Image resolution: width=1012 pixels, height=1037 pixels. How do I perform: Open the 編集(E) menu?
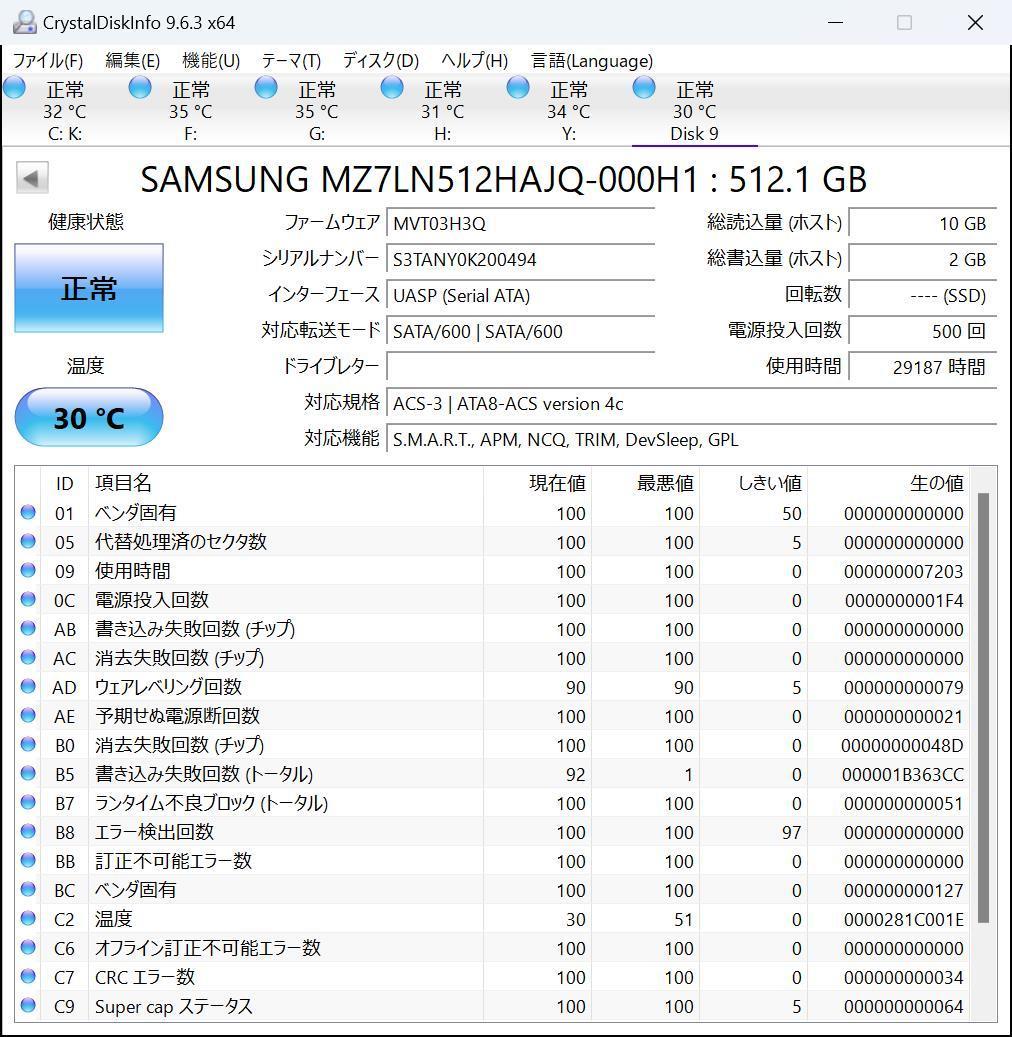[x=132, y=61]
